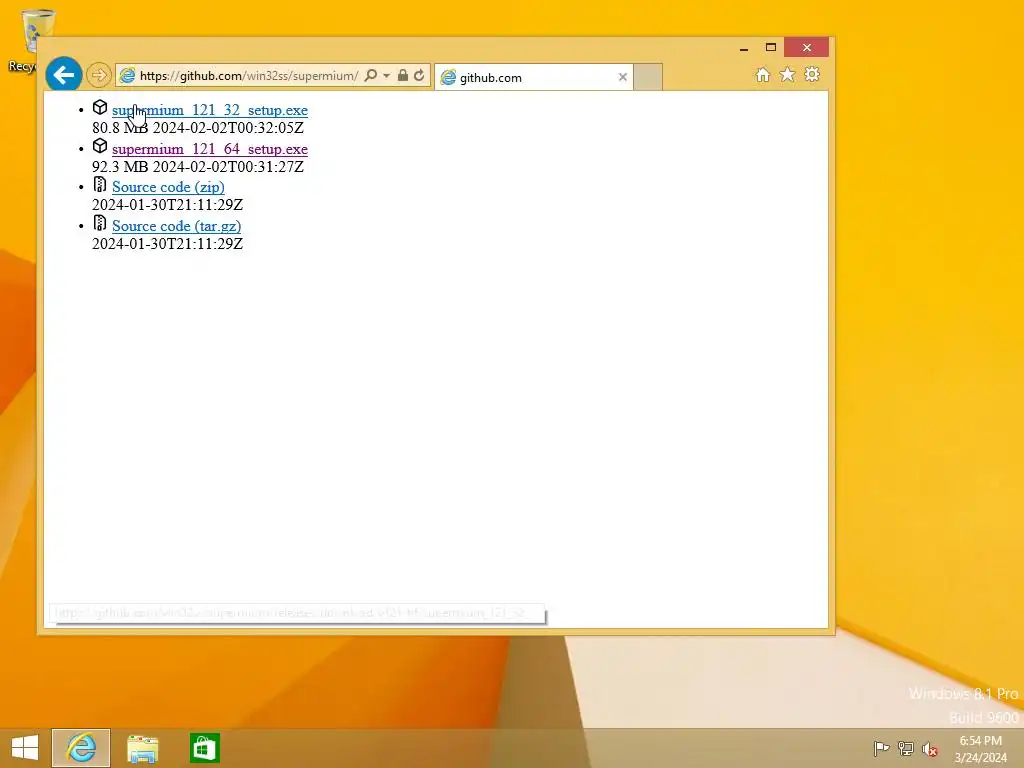Click the text 80.8 MB 2024-02-02T00:32:05Z
Viewport: 1024px width, 768px height.
[198, 128]
